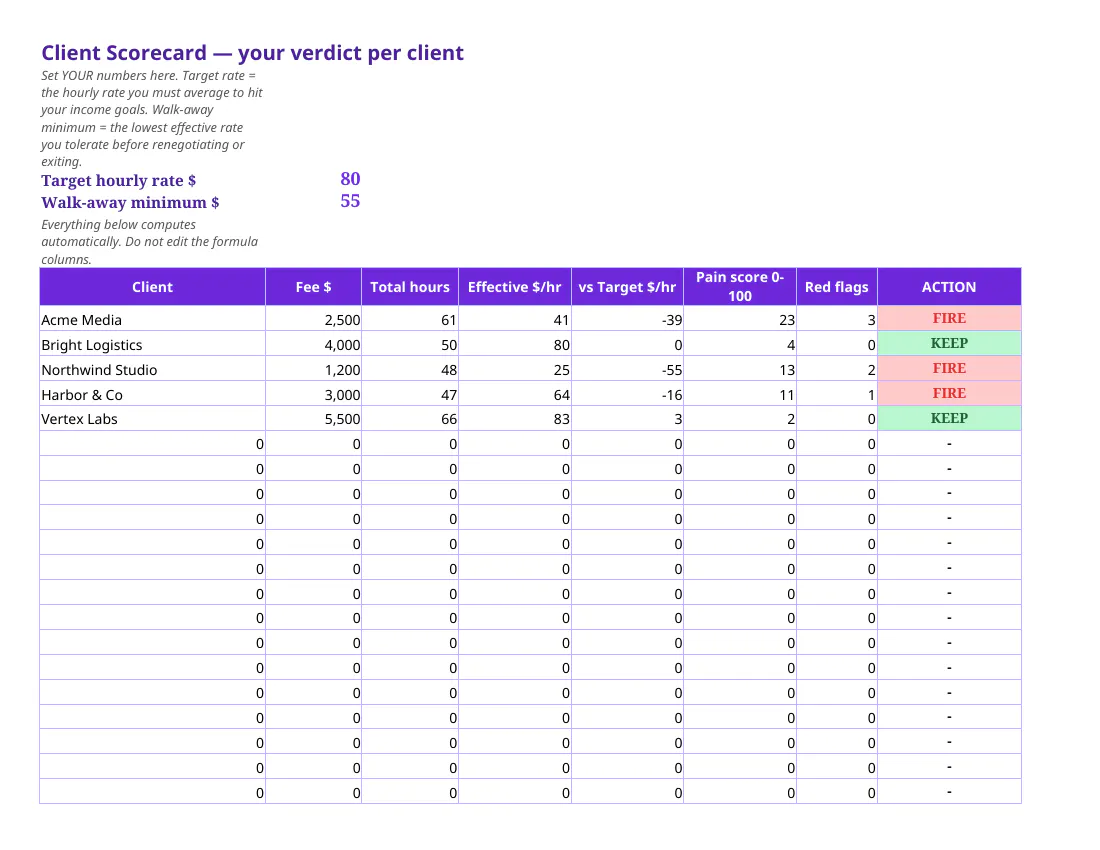
Task: Select the Client column header
Action: (x=152, y=287)
